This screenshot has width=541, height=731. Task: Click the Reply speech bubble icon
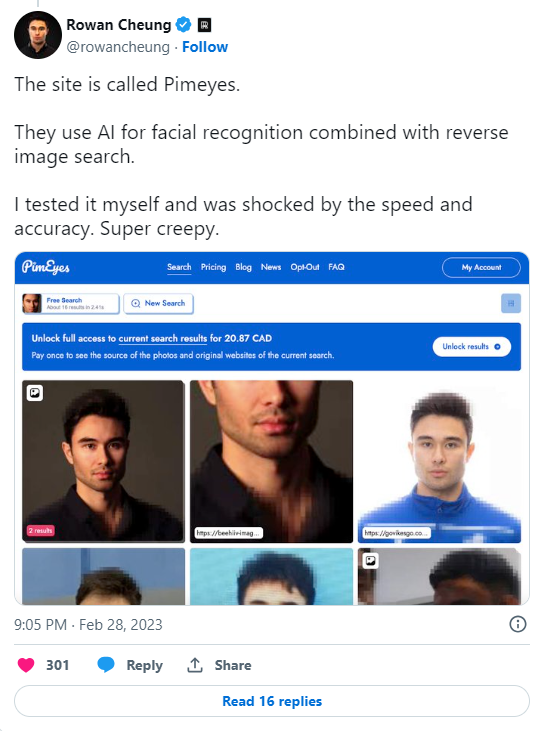[x=106, y=665]
